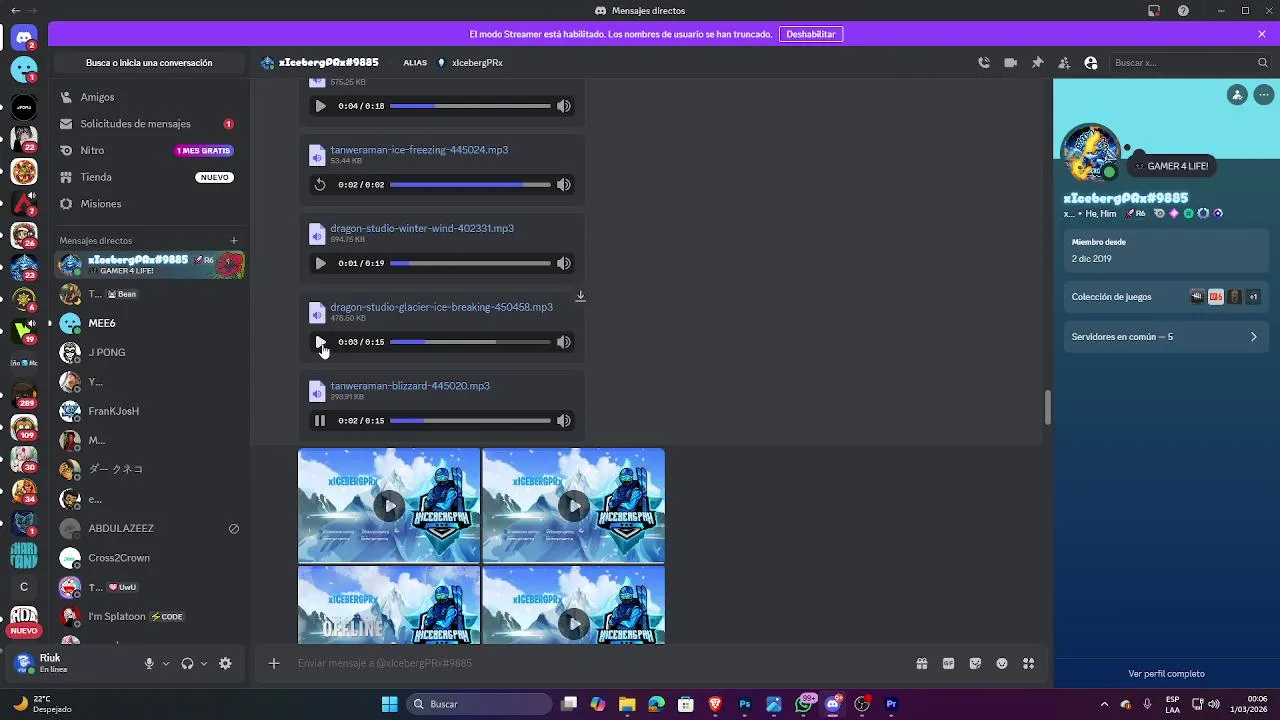1280x720 pixels.
Task: Mute volume on winter-wind audio player
Action: click(564, 263)
